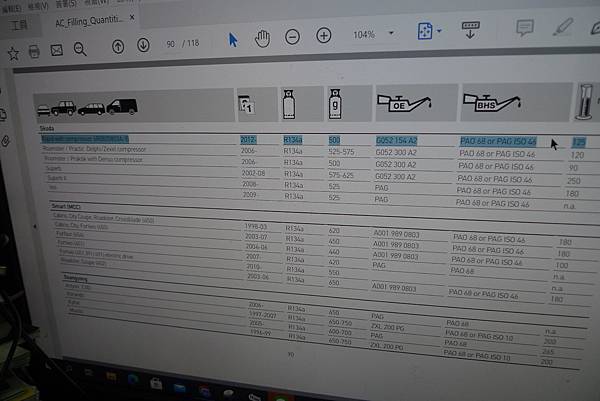Viewport: 600px width, 401px height.
Task: Select the highlighter pen tool
Action: tap(563, 27)
